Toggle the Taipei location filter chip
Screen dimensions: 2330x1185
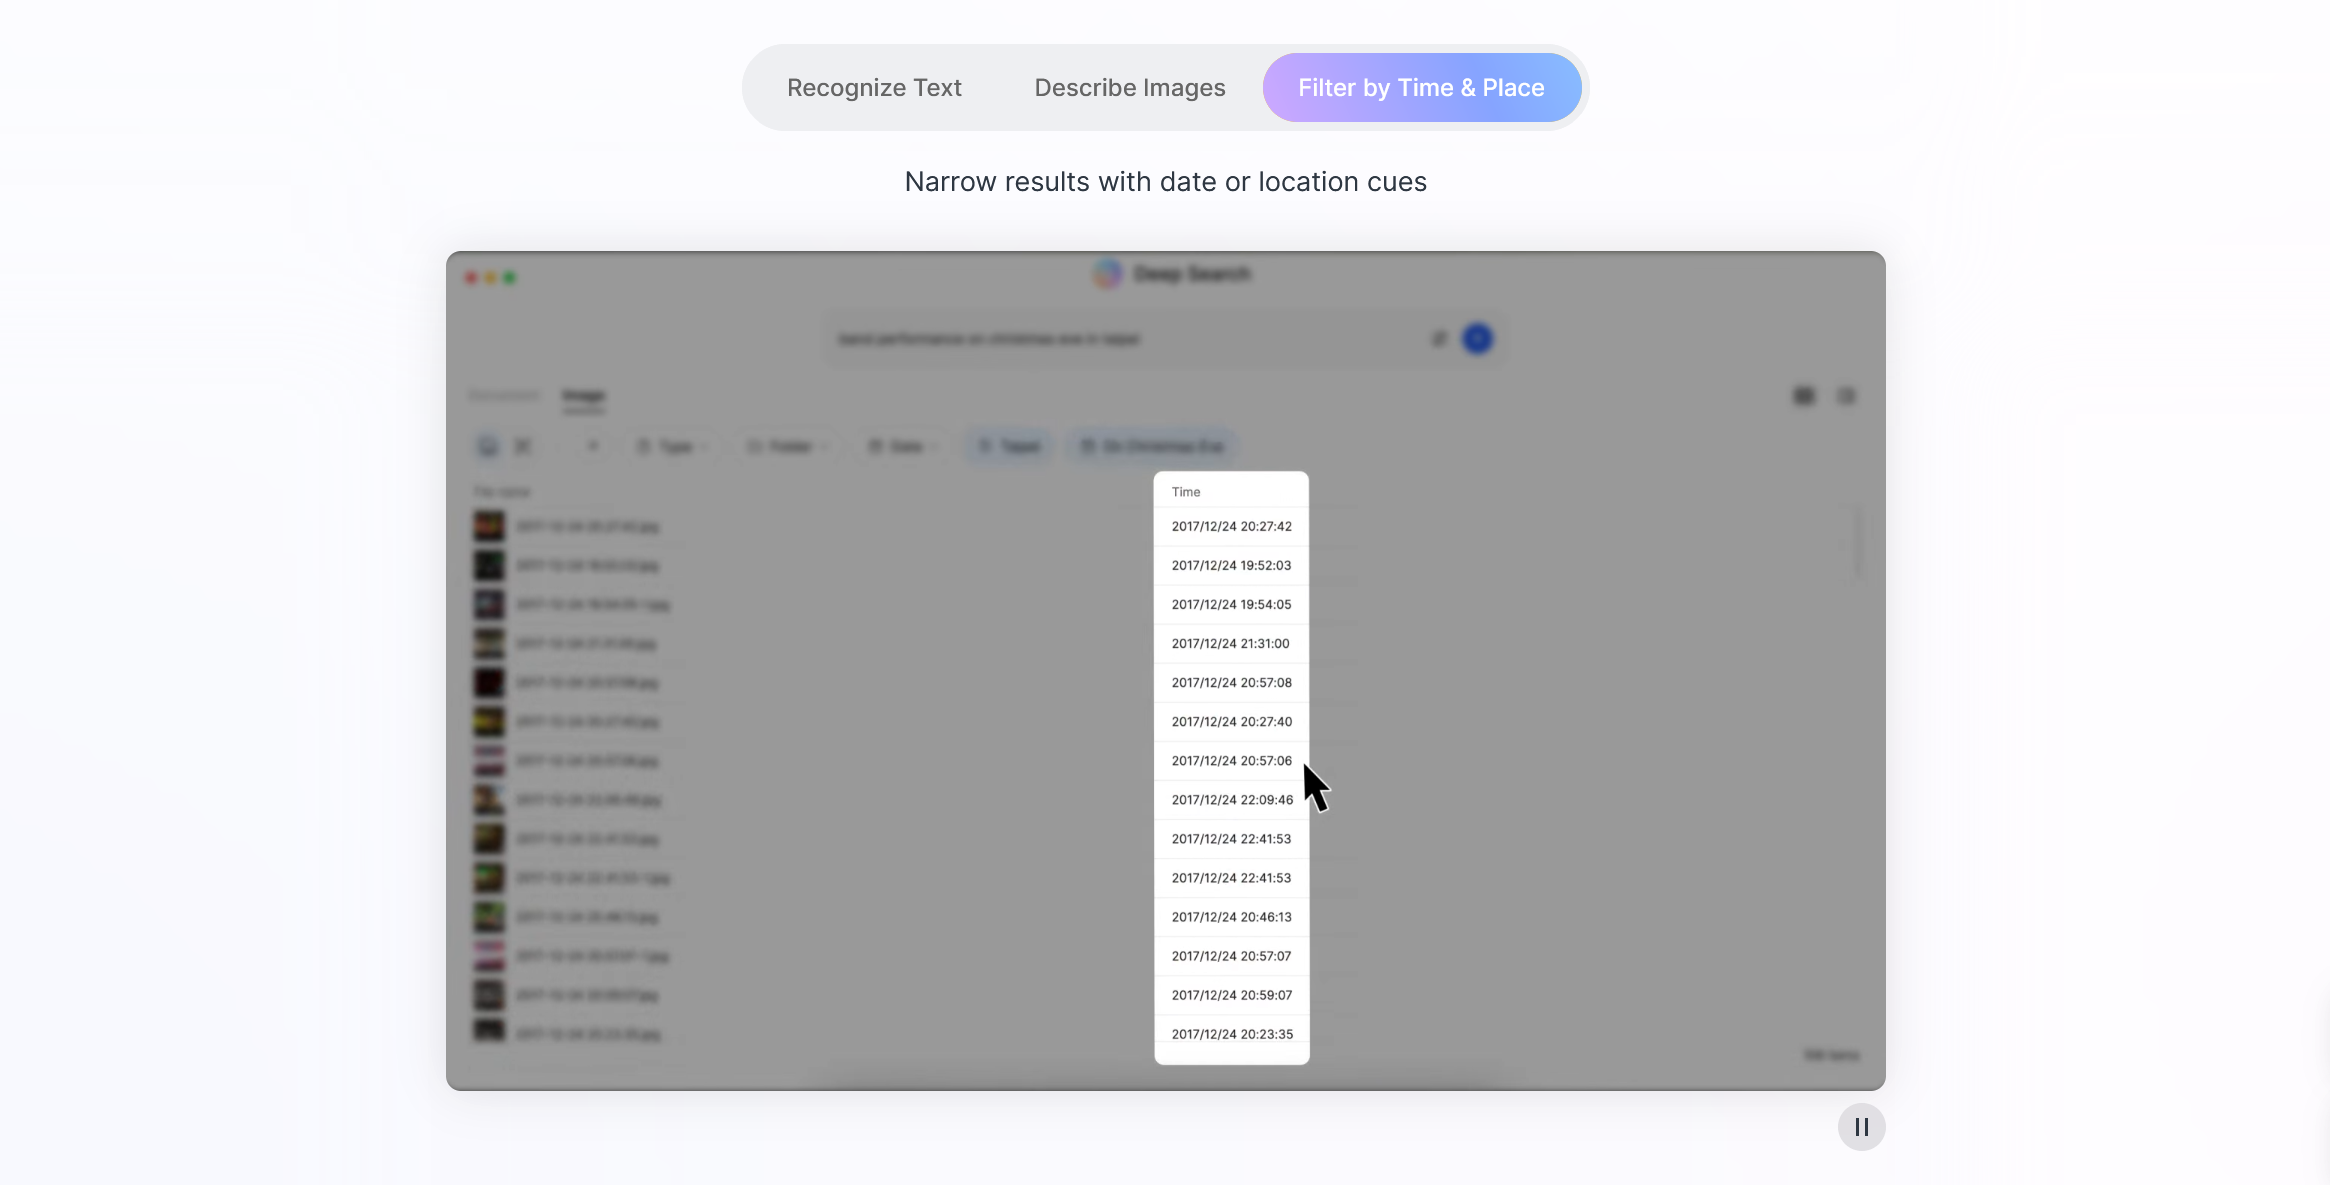point(1010,446)
